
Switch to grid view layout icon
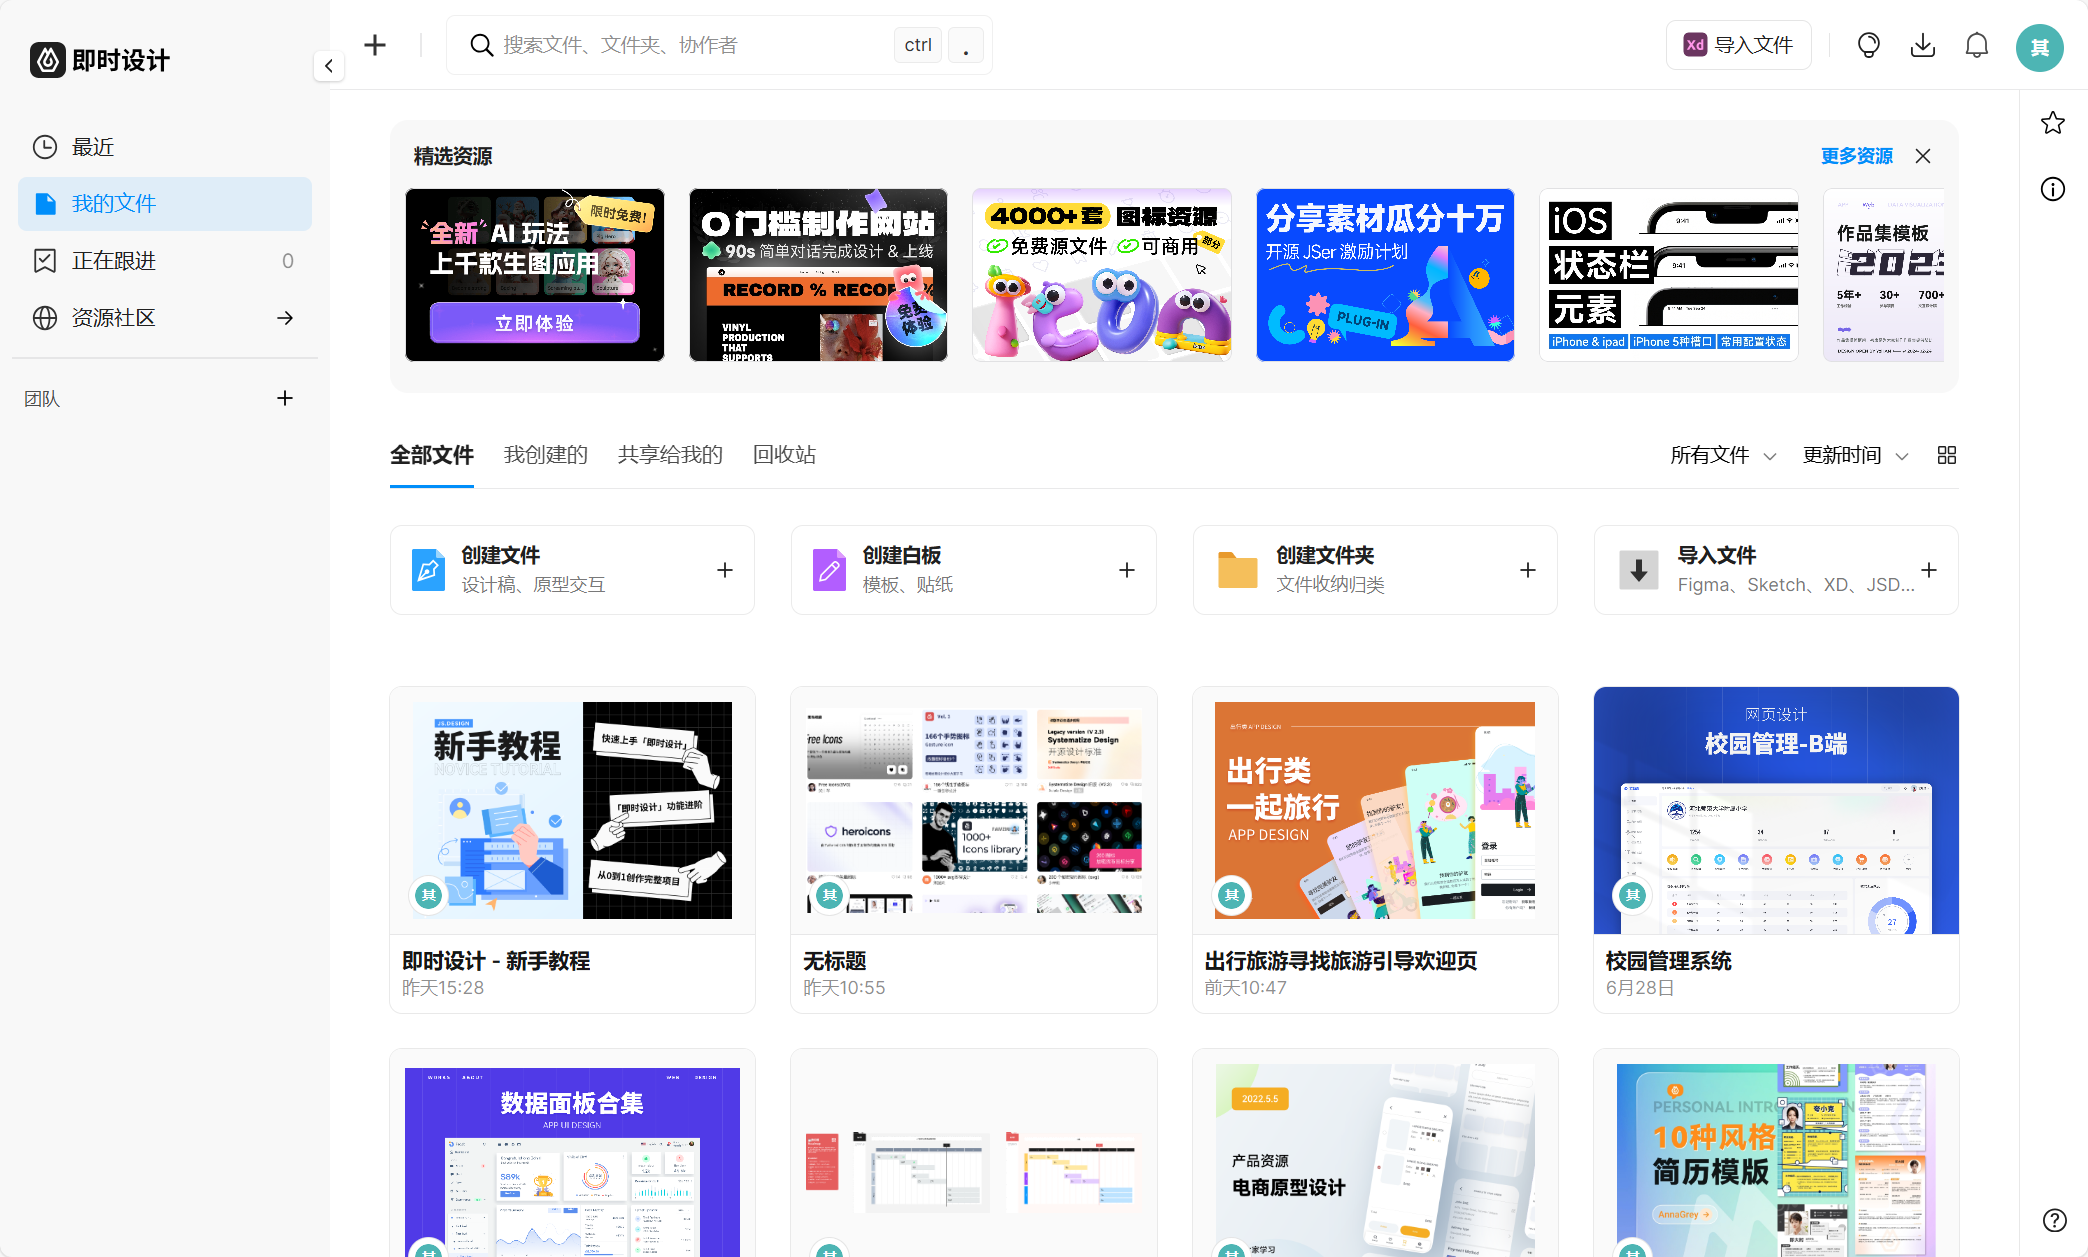pos(1946,455)
